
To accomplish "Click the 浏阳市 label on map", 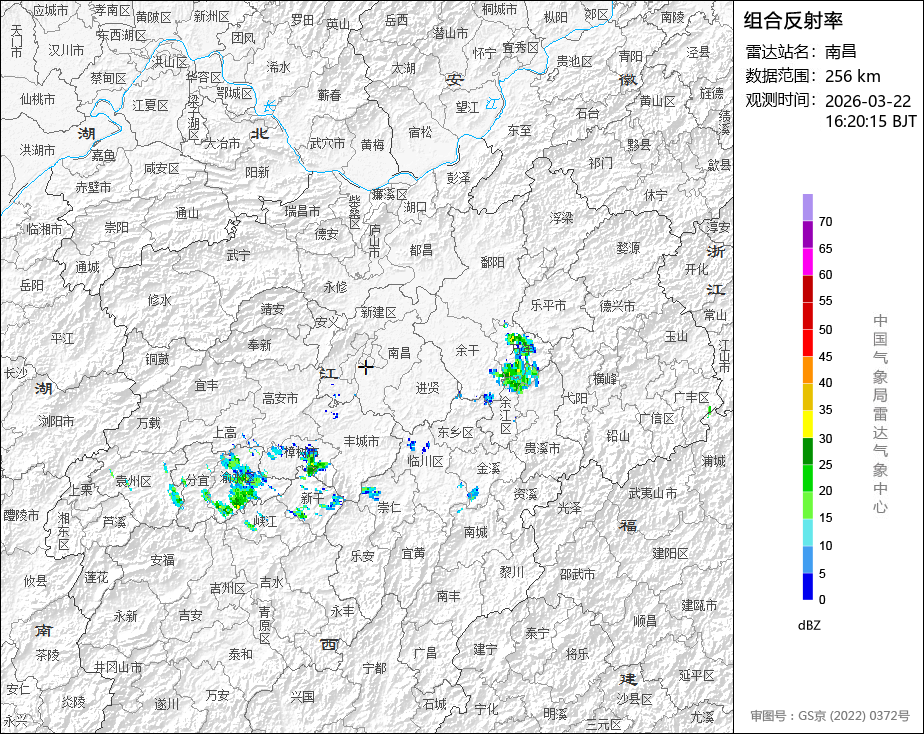I will 57,421.
